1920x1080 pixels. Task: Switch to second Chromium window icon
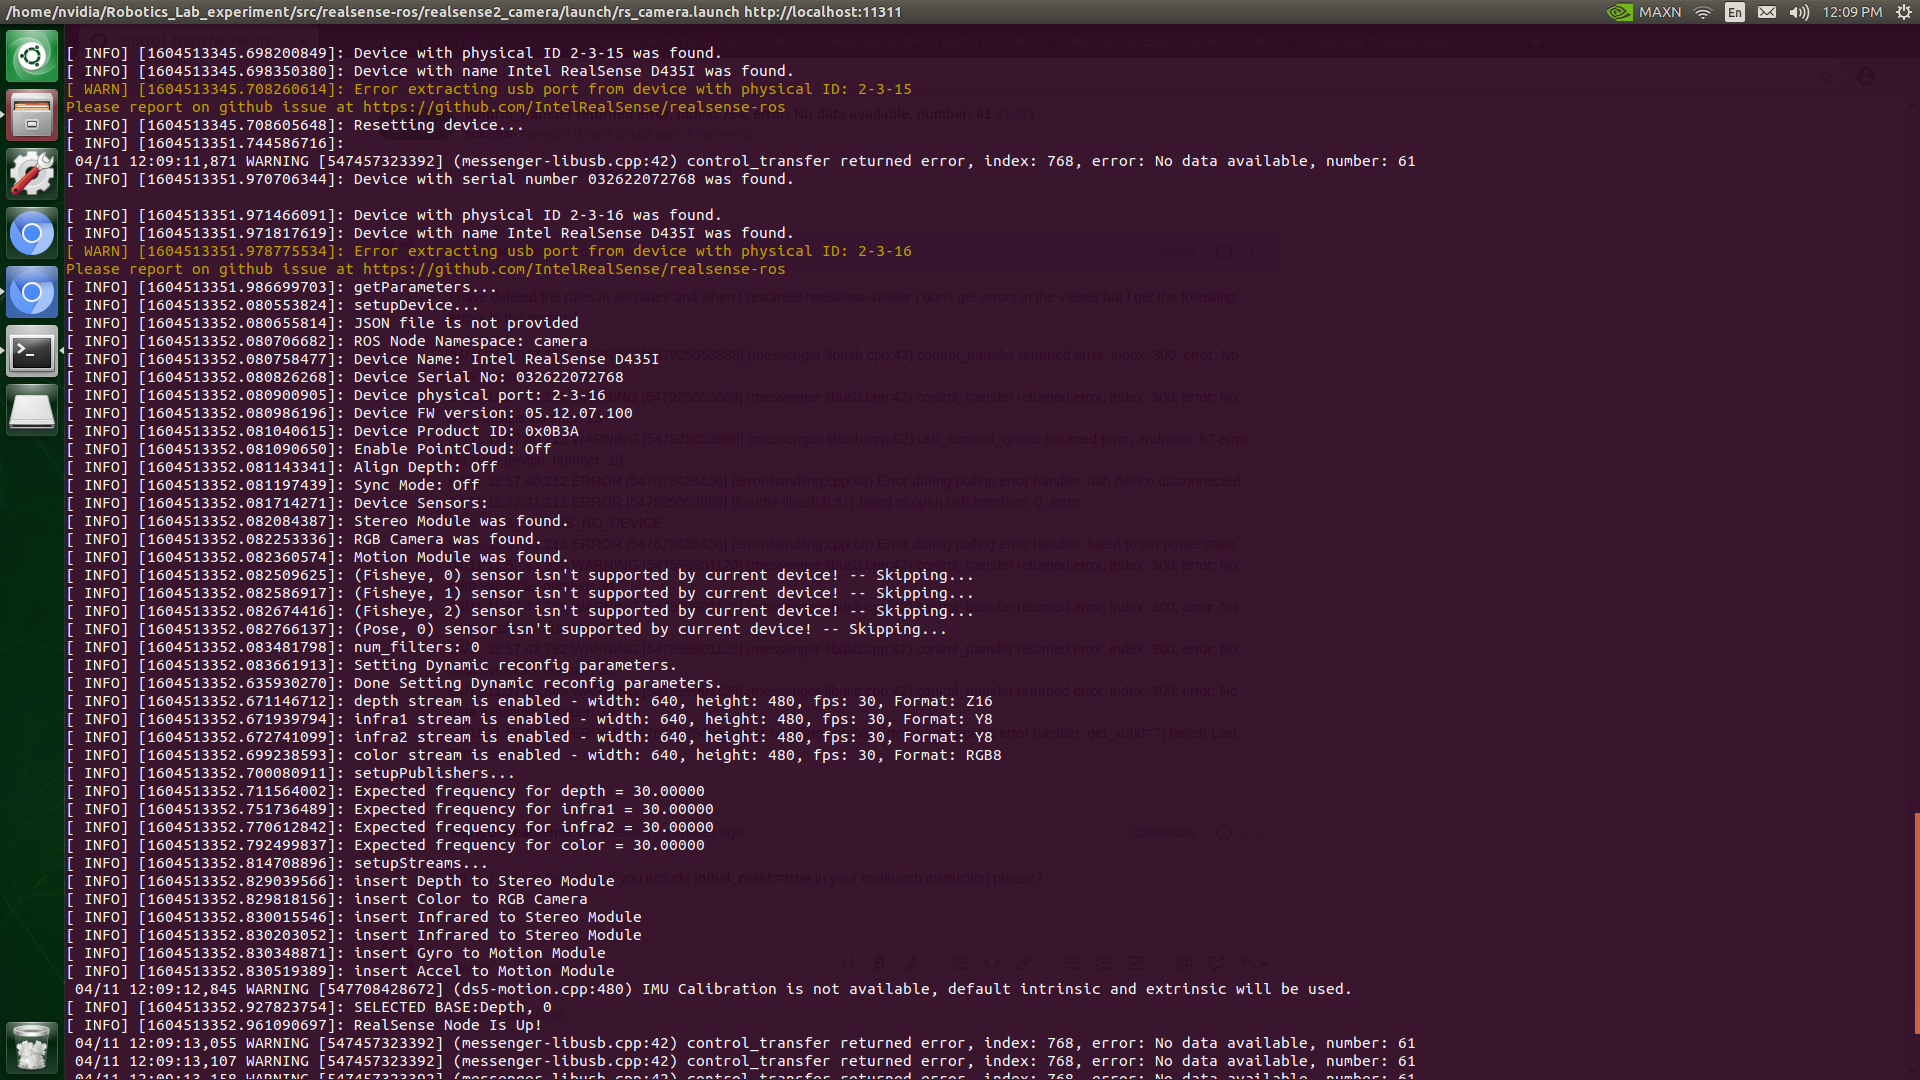click(32, 293)
